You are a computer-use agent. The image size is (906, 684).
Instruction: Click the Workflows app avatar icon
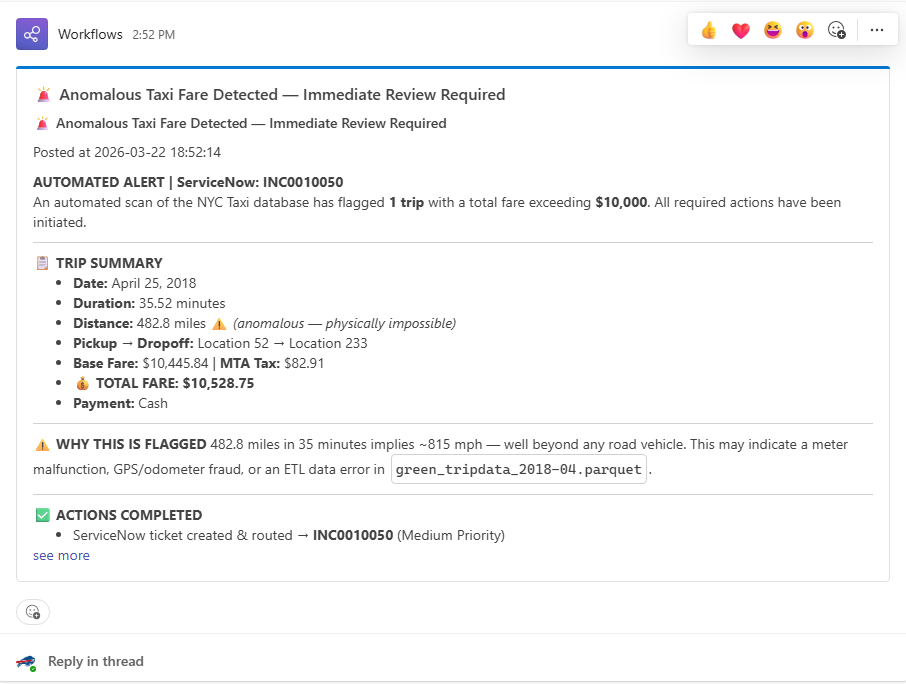pos(32,34)
